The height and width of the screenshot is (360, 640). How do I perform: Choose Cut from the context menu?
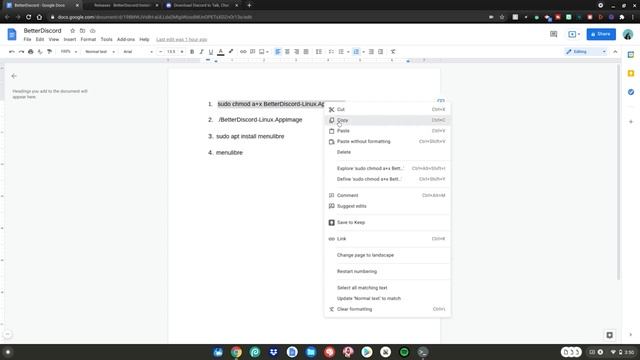[387, 109]
